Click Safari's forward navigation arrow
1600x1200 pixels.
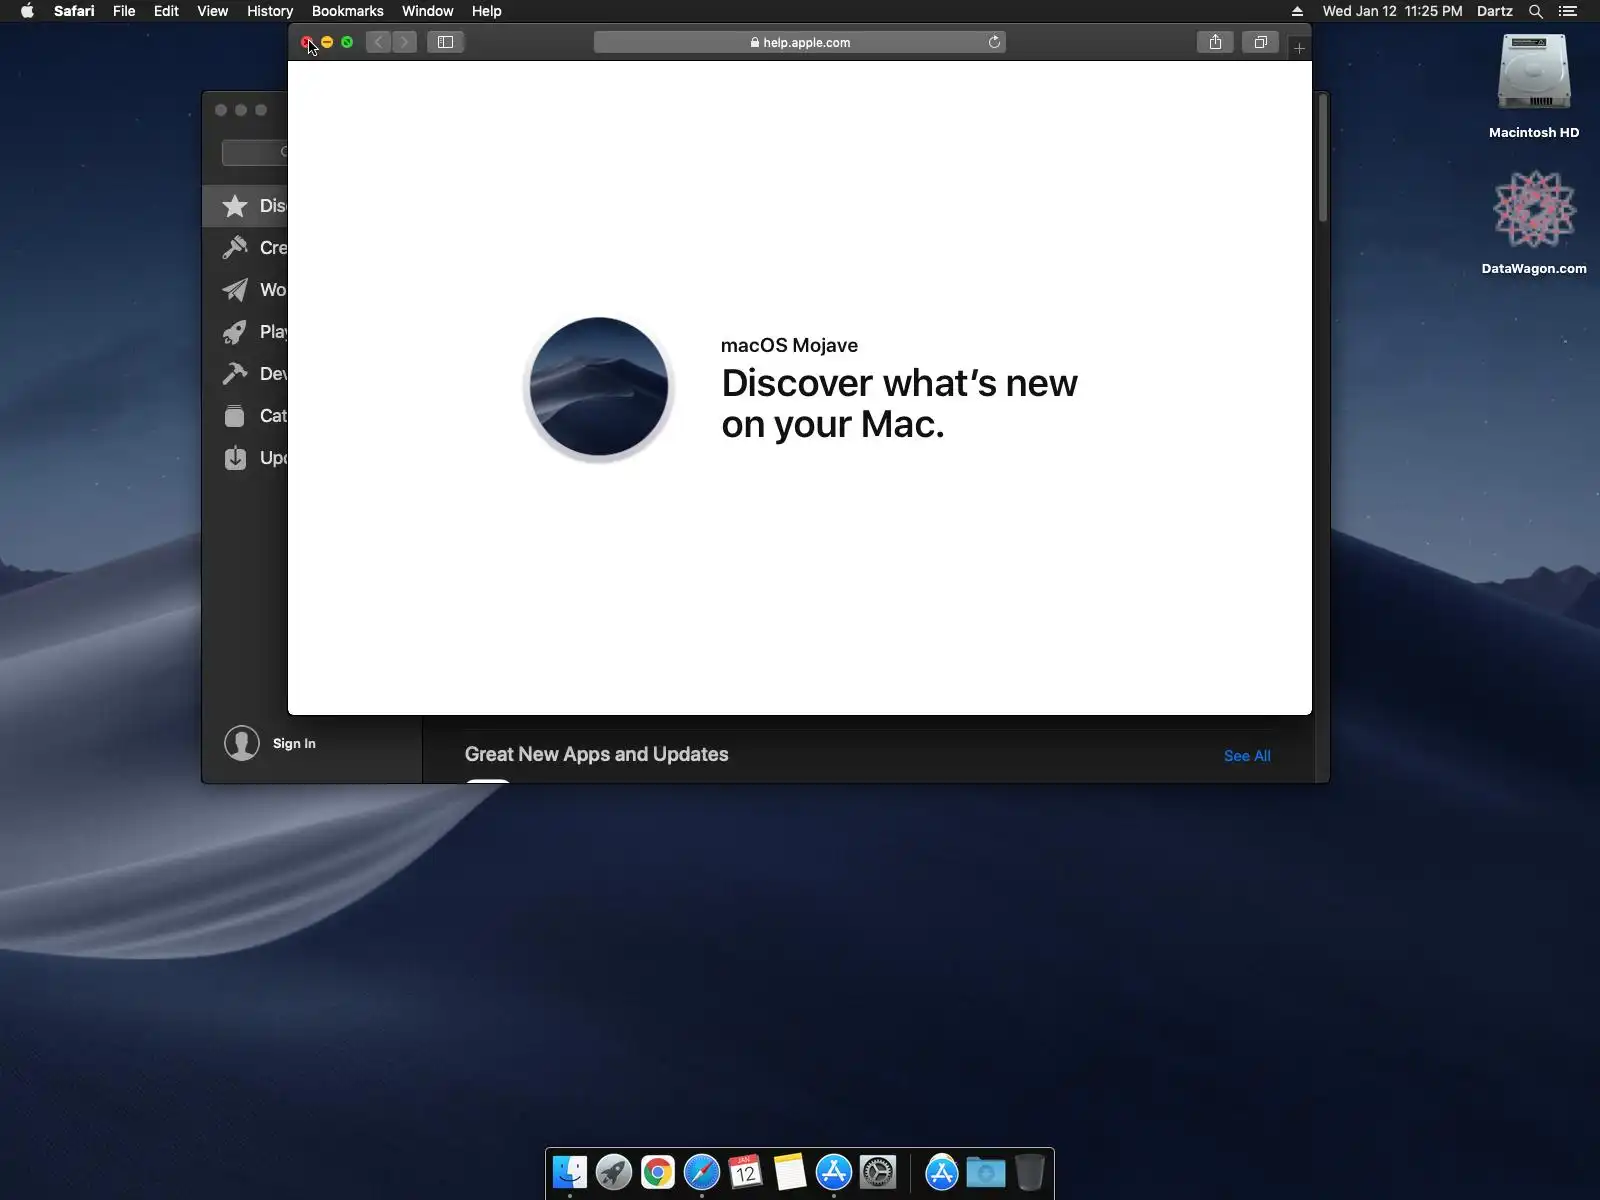pos(404,42)
